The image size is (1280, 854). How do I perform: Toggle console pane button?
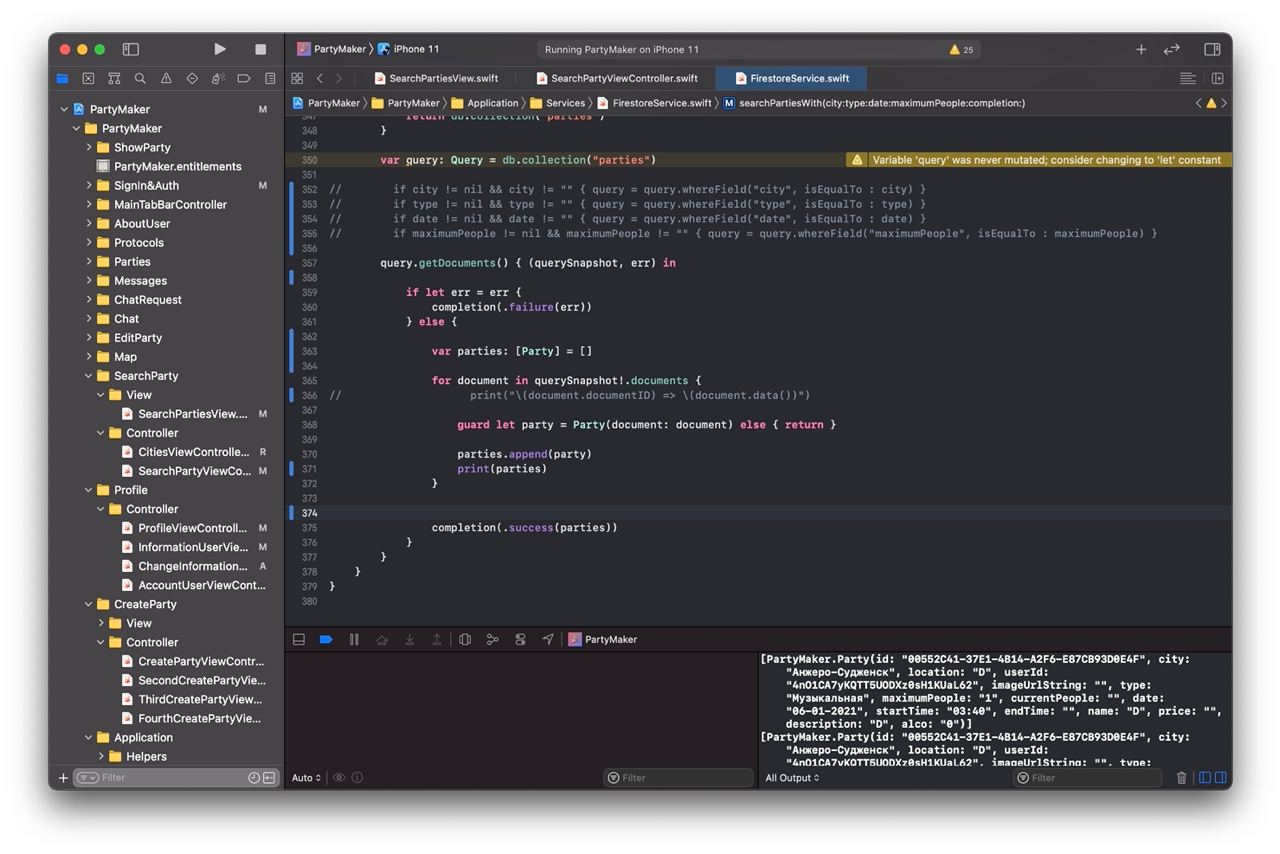pyautogui.click(x=1220, y=778)
